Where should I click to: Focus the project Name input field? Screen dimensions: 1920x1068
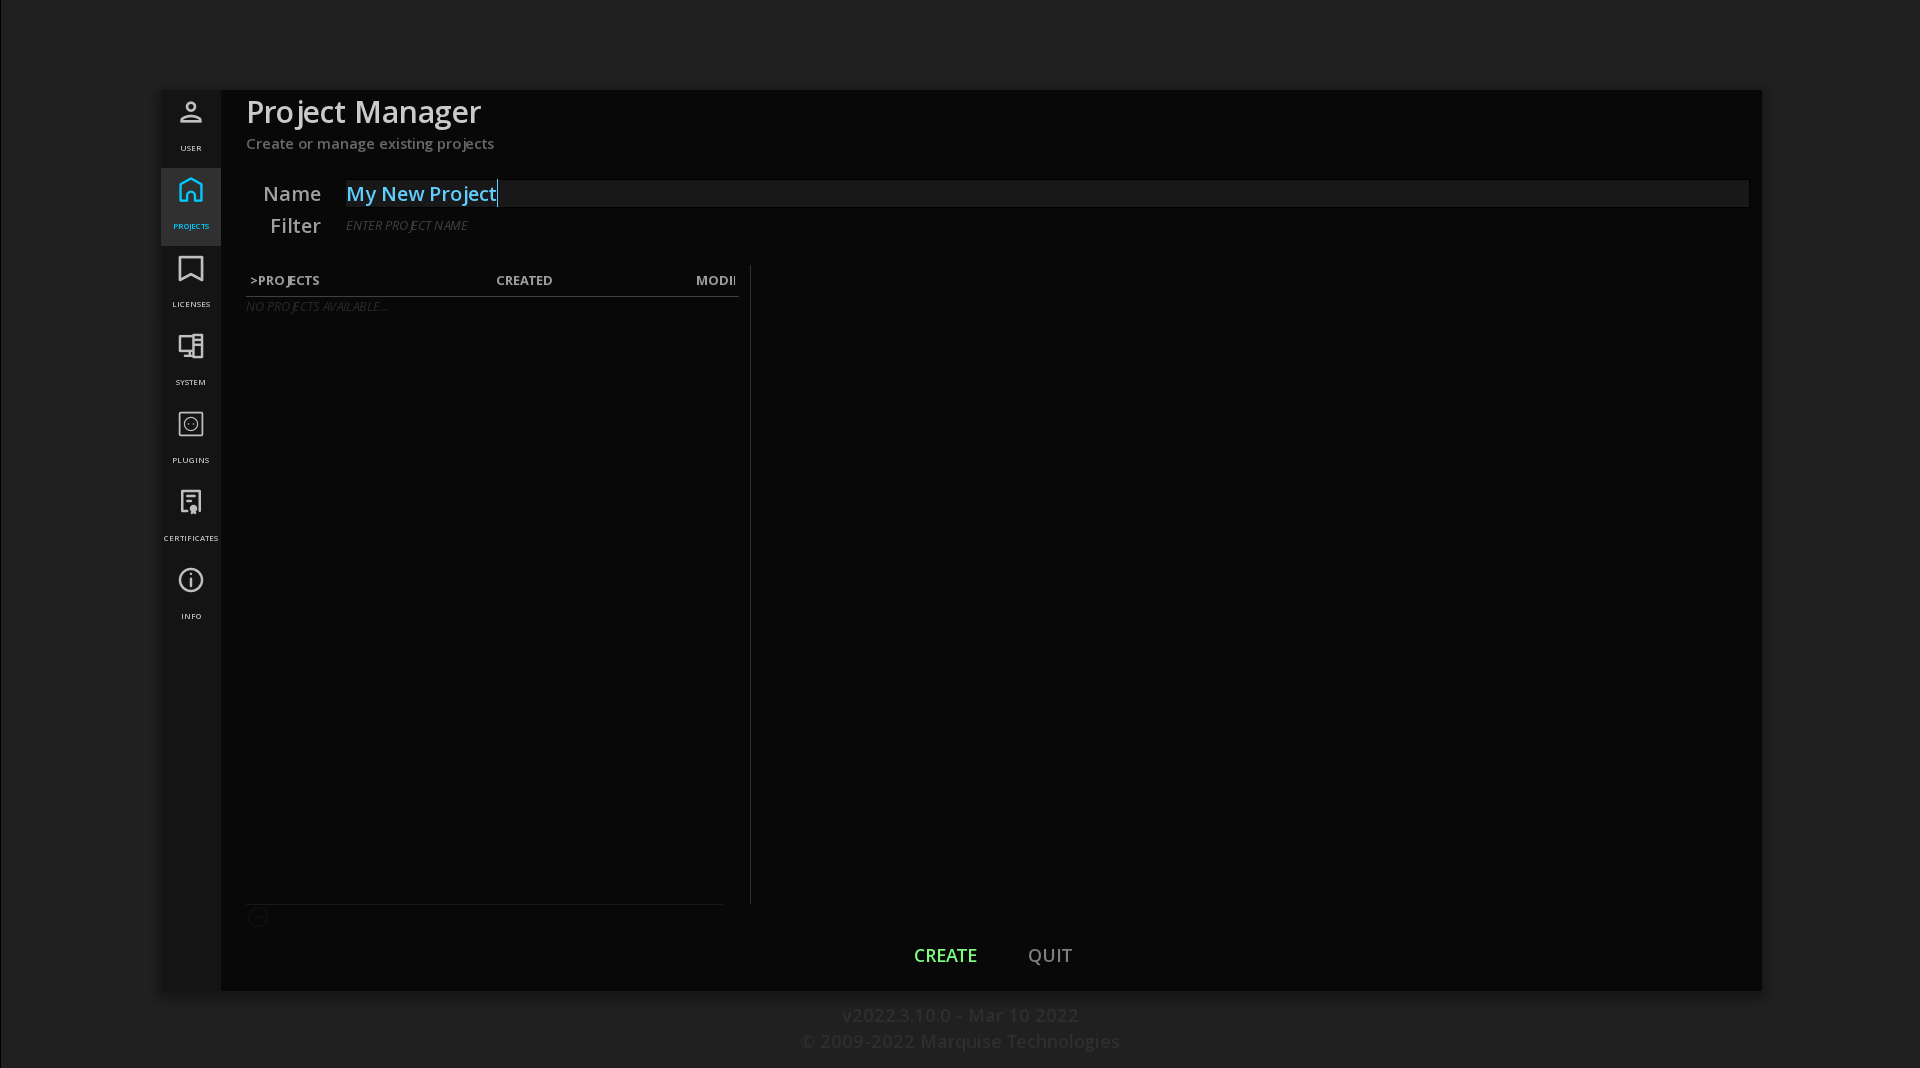tap(1047, 194)
